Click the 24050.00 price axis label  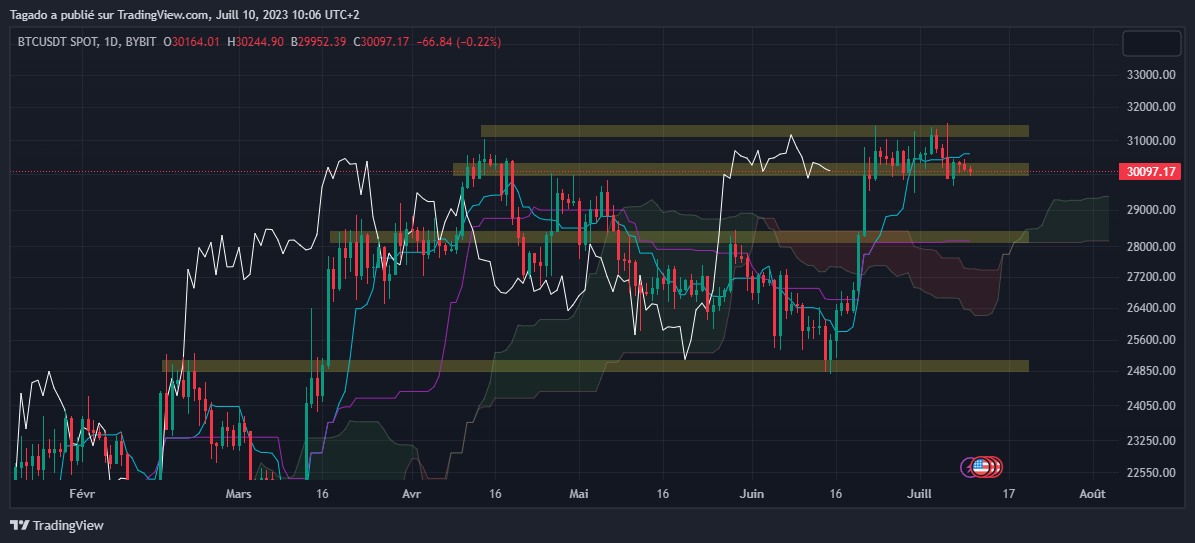(1151, 406)
